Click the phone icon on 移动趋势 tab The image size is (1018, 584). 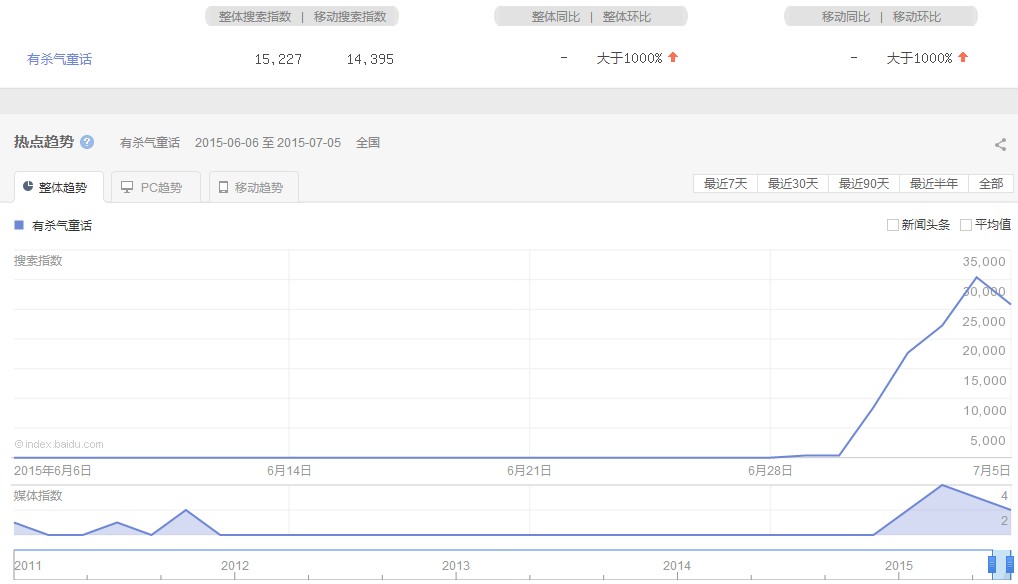click(223, 187)
